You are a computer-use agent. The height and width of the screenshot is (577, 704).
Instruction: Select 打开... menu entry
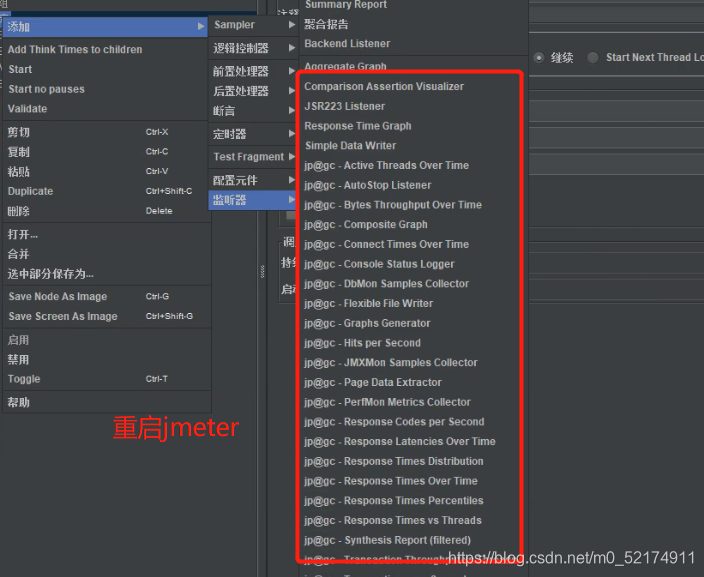105,234
